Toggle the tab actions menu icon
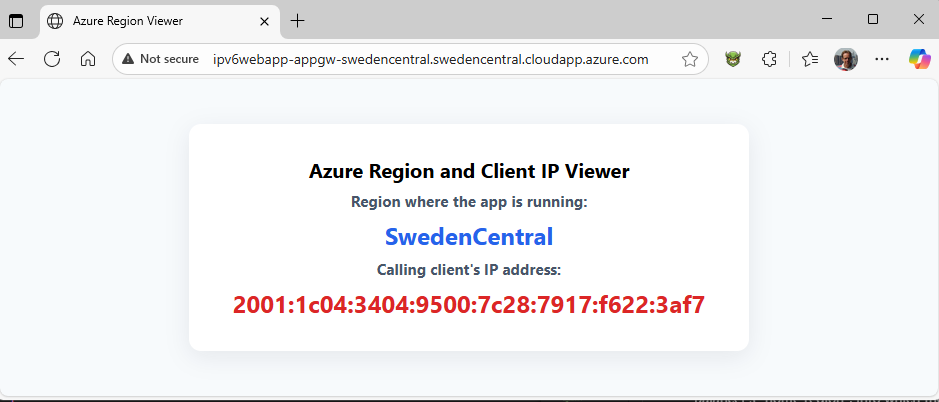Viewport: 939px width, 402px height. click(x=16, y=21)
